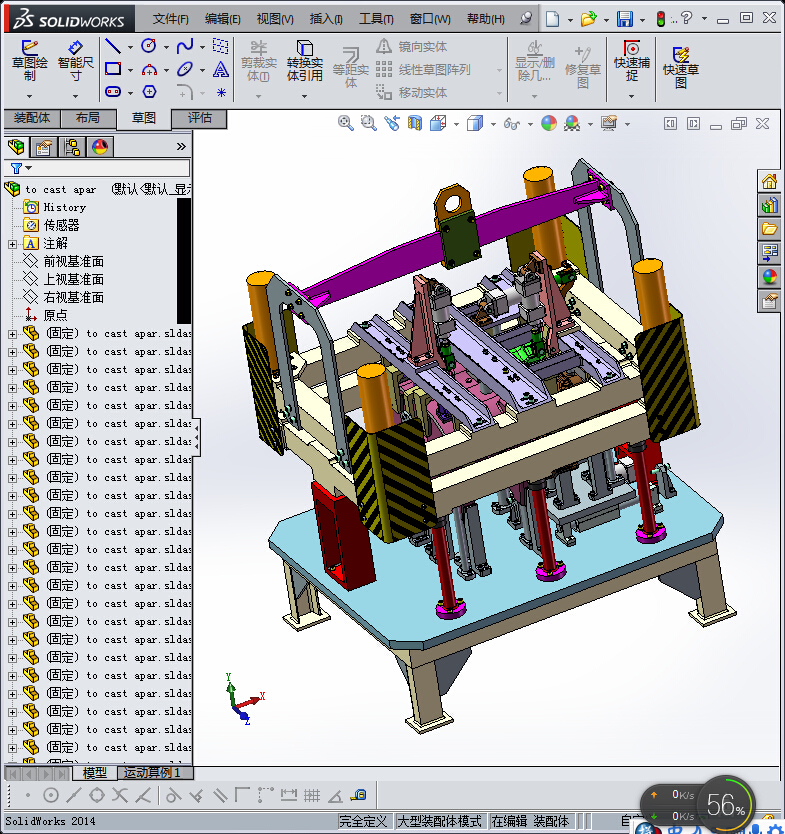Select the Ellipse sketch tool
785x834 pixels.
click(185, 69)
